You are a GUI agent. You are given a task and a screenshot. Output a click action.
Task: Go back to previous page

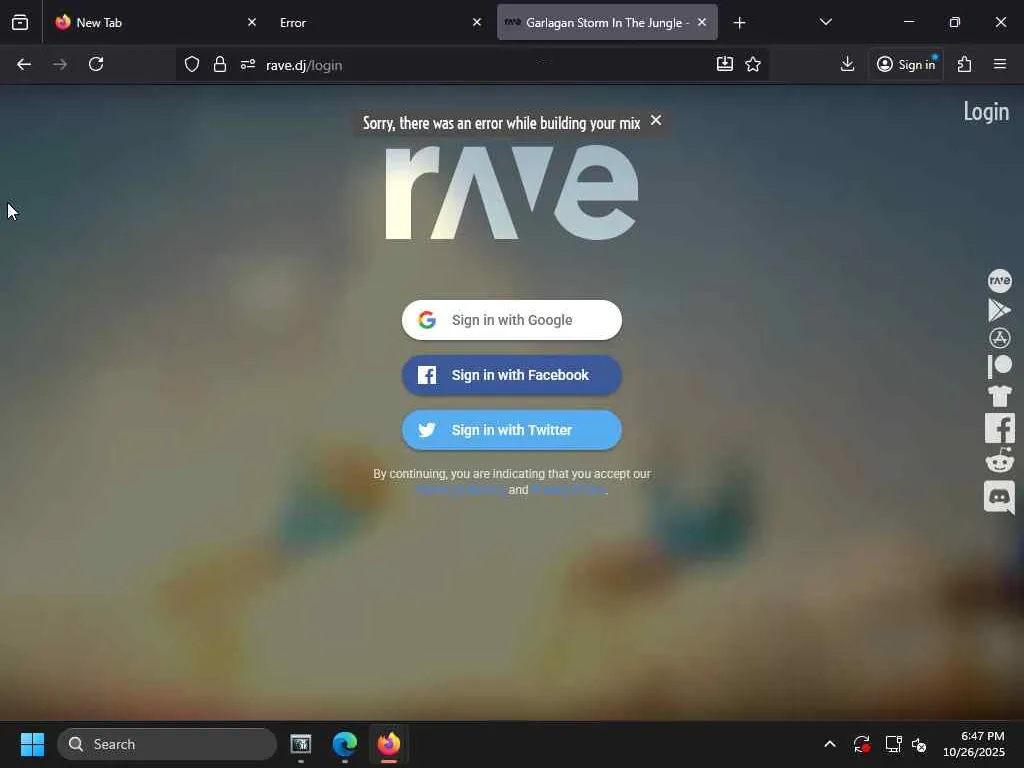[24, 64]
